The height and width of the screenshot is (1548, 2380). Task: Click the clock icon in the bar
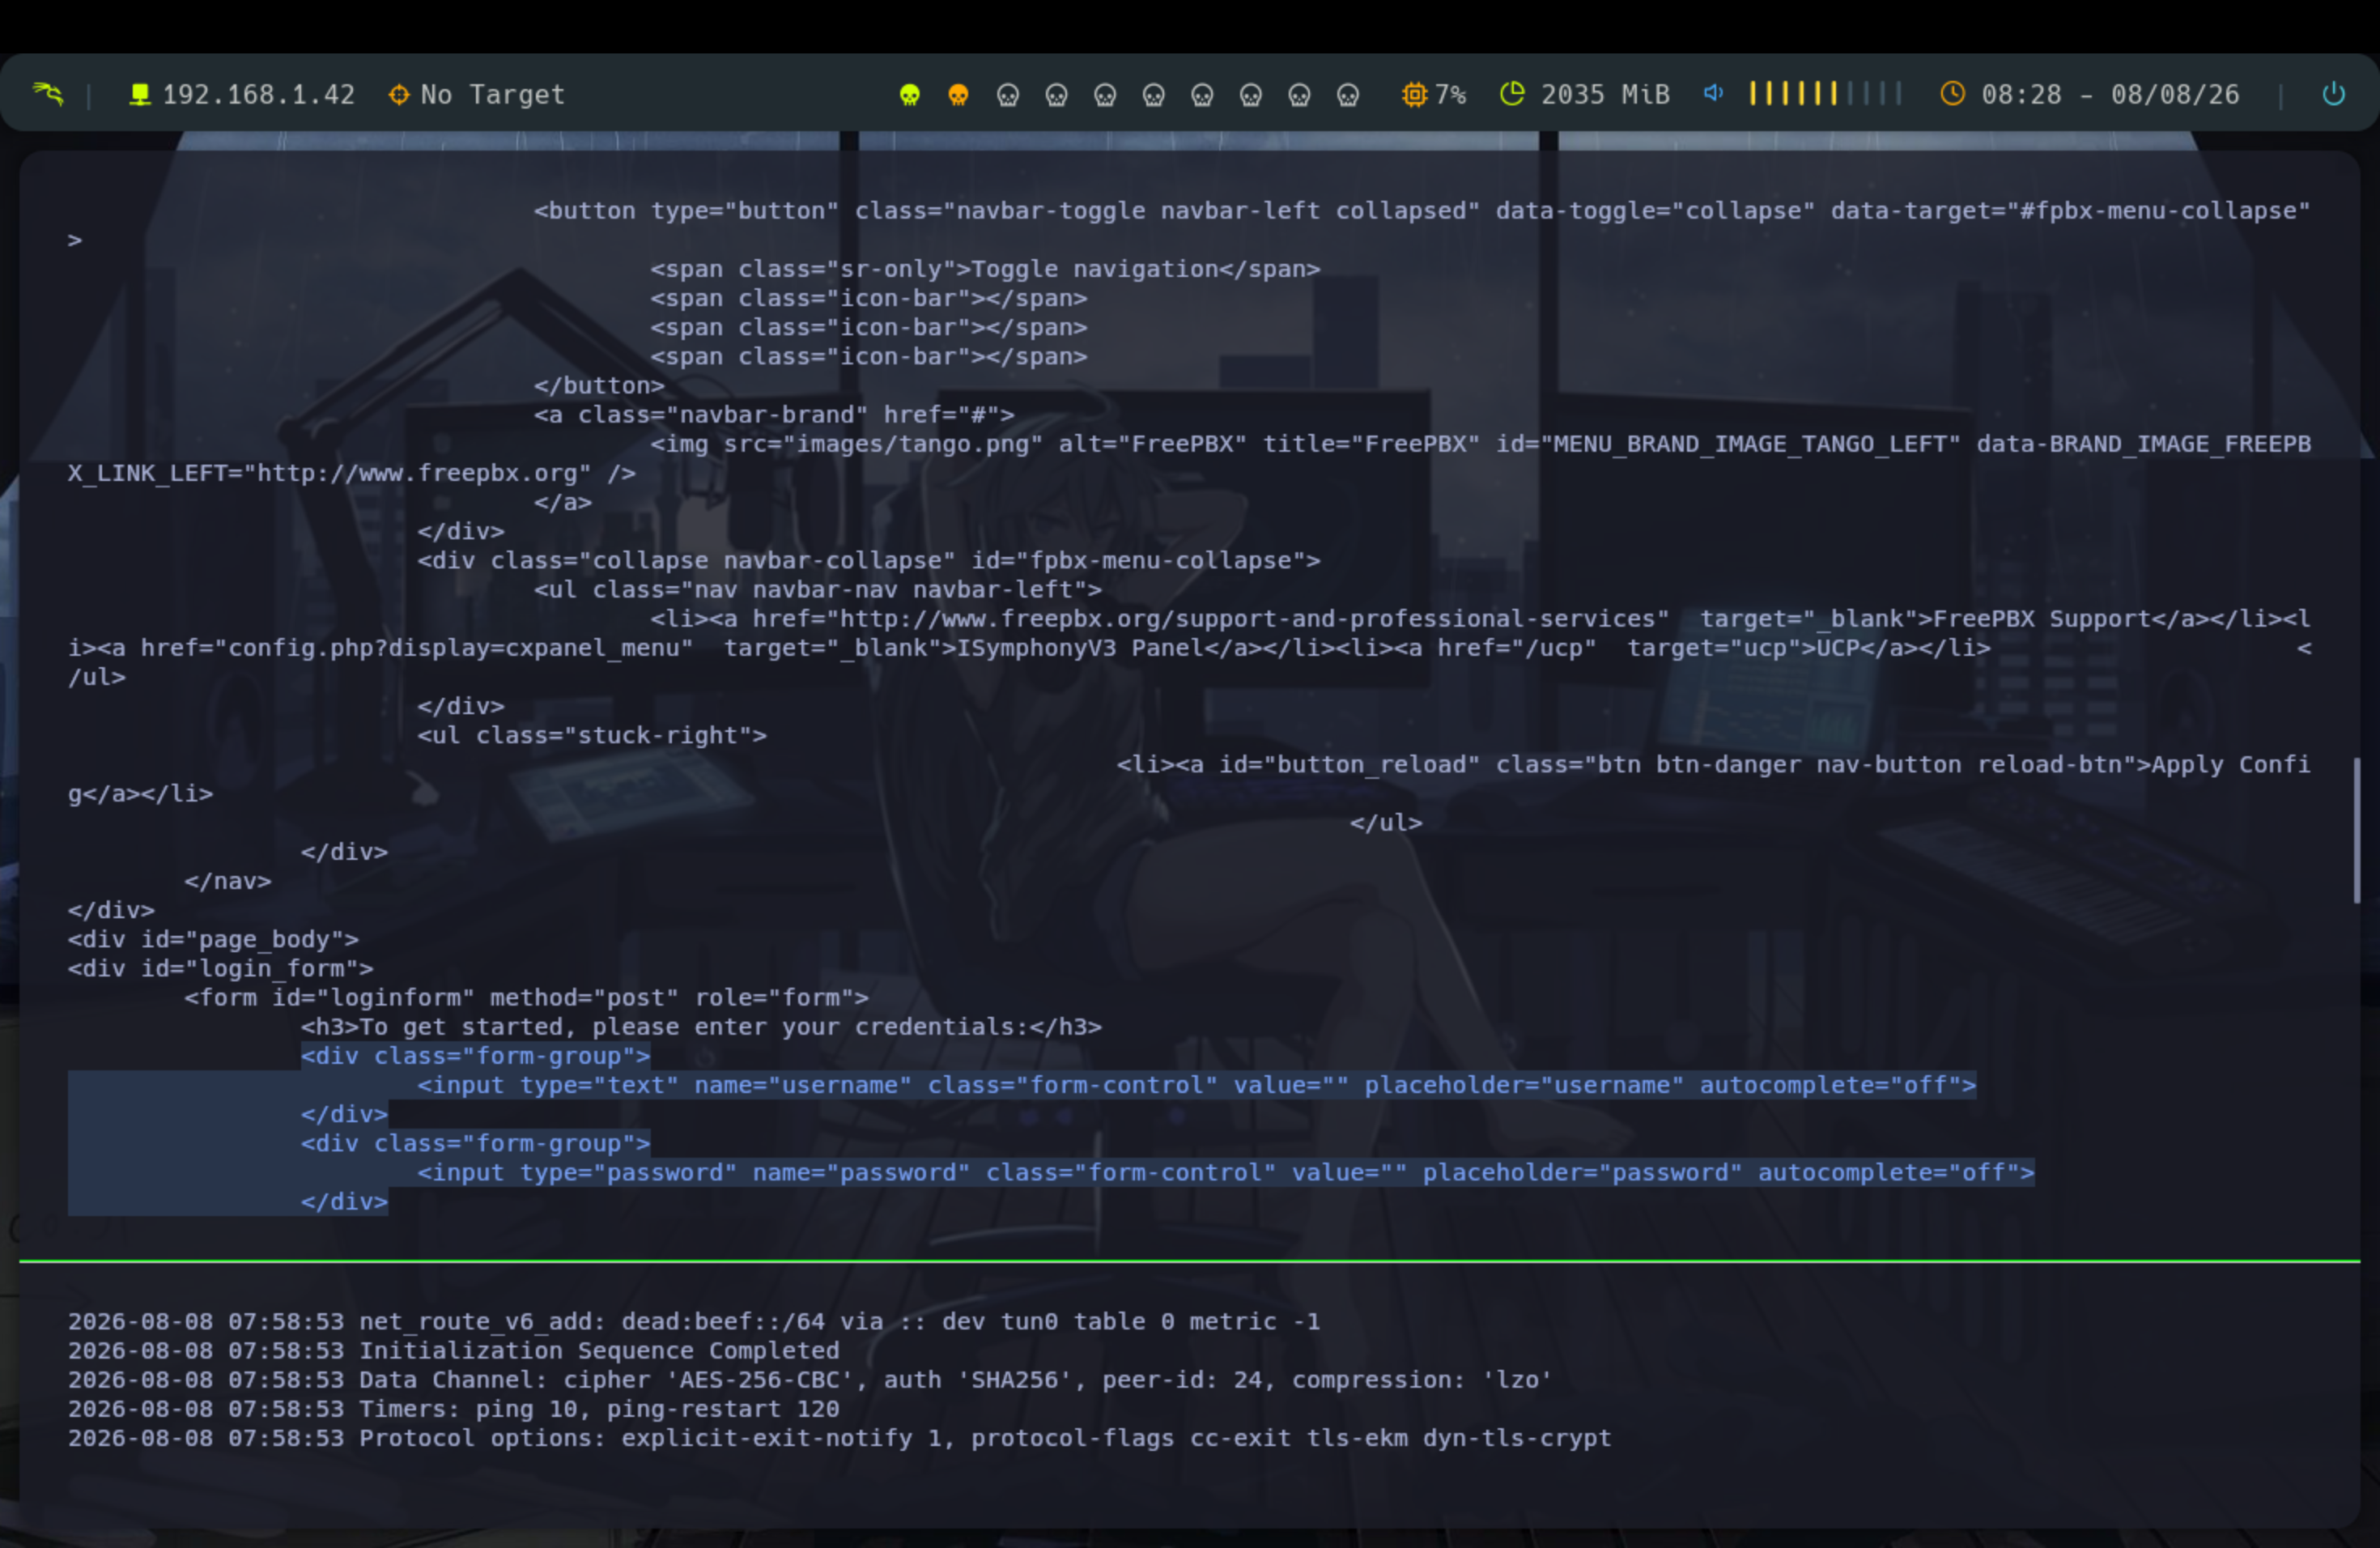pos(1952,94)
